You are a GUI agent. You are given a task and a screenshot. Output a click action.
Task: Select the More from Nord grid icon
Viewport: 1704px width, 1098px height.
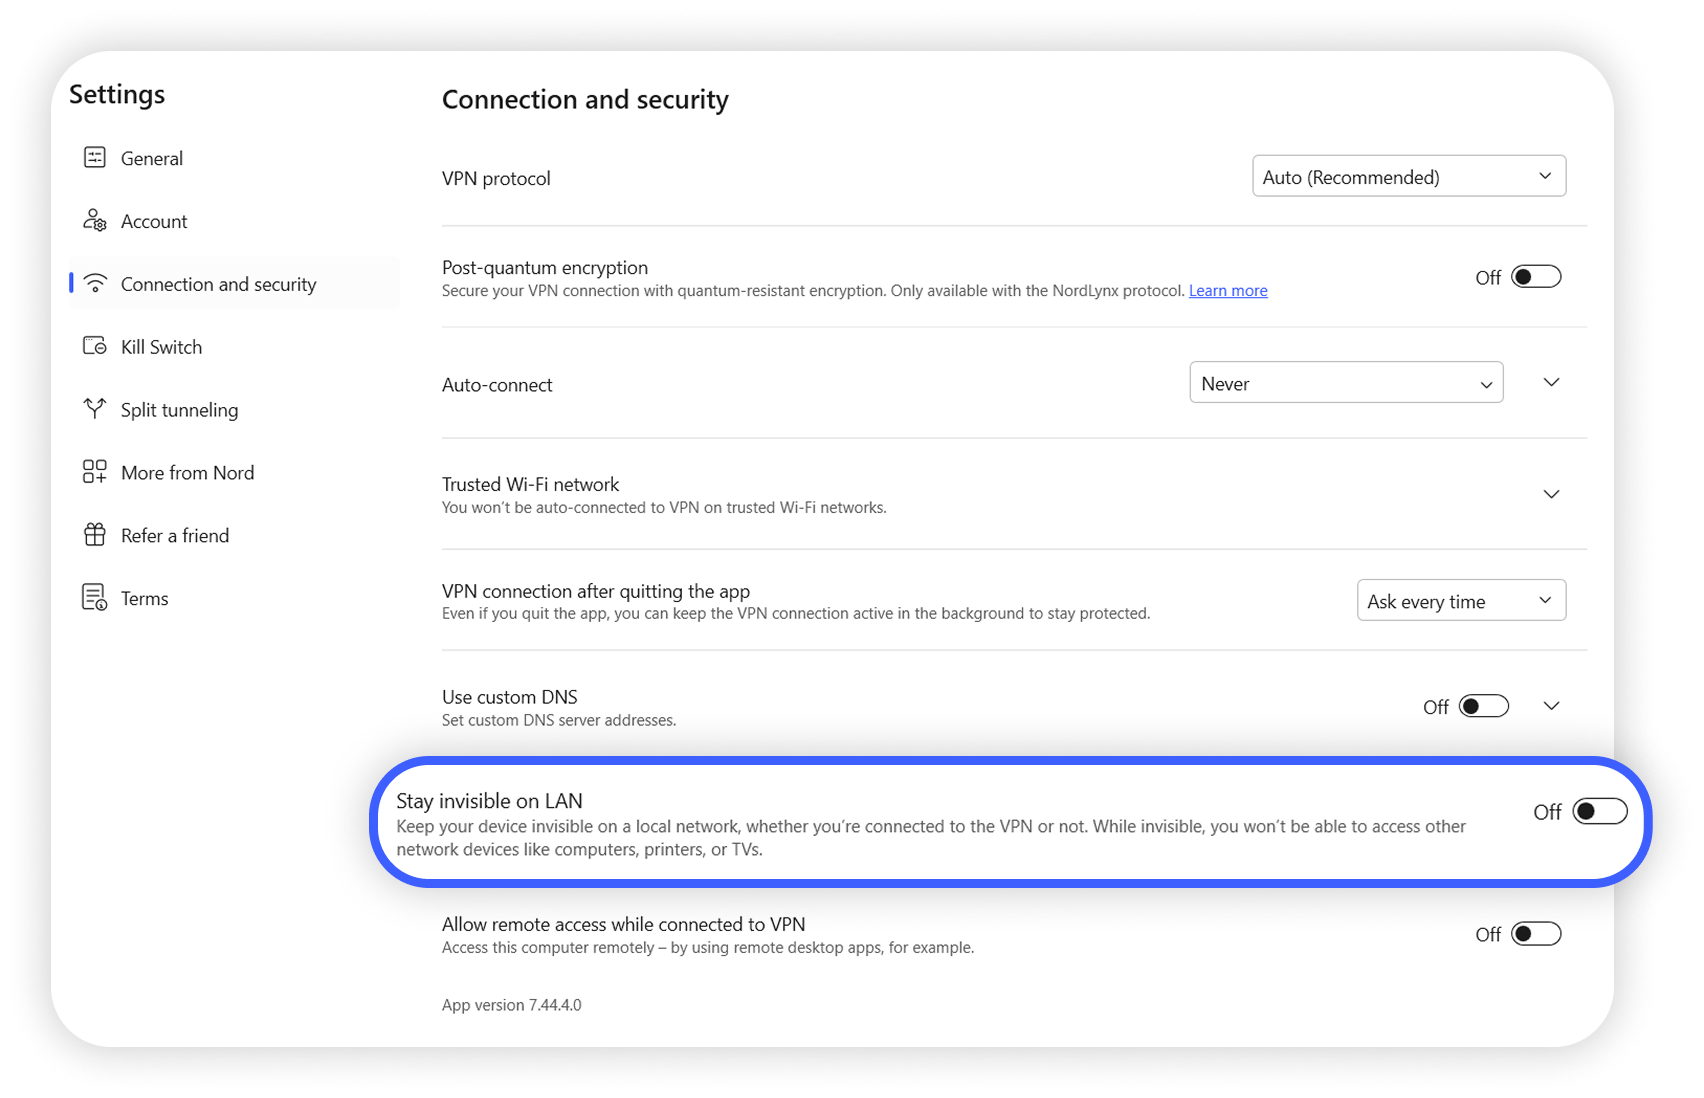click(x=95, y=472)
